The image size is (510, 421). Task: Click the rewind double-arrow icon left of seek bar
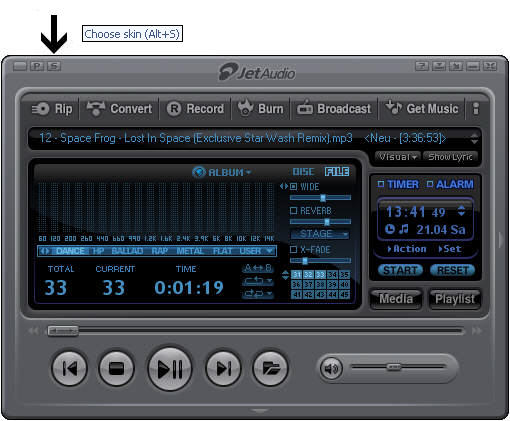[x=33, y=331]
